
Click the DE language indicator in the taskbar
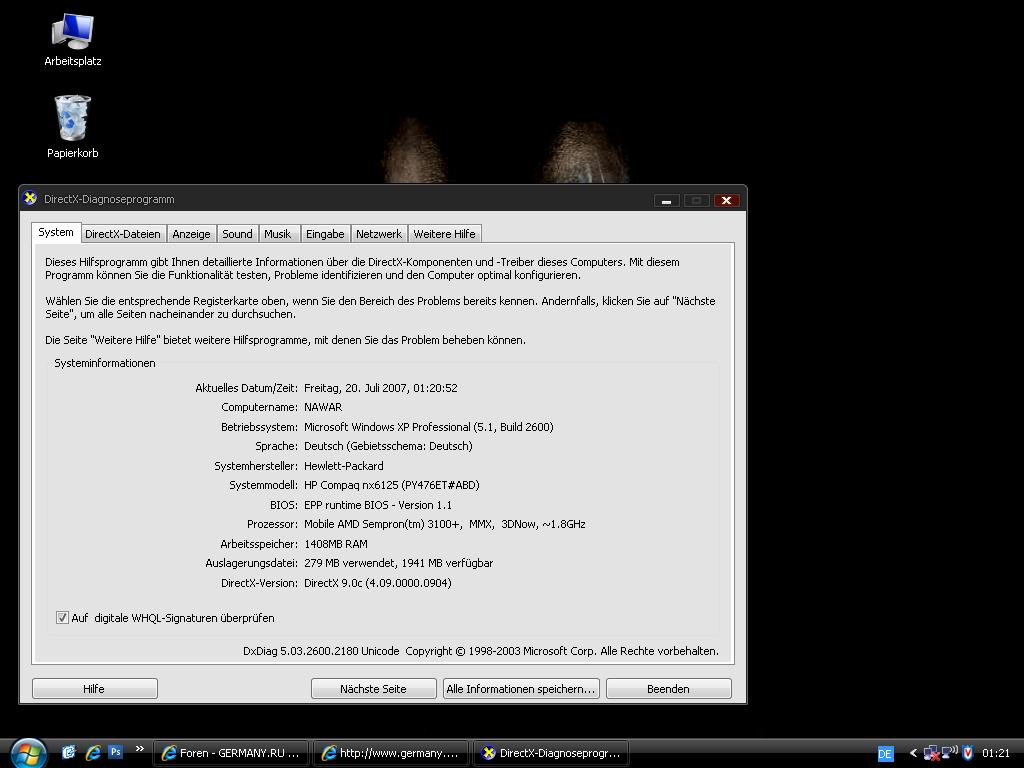point(885,754)
